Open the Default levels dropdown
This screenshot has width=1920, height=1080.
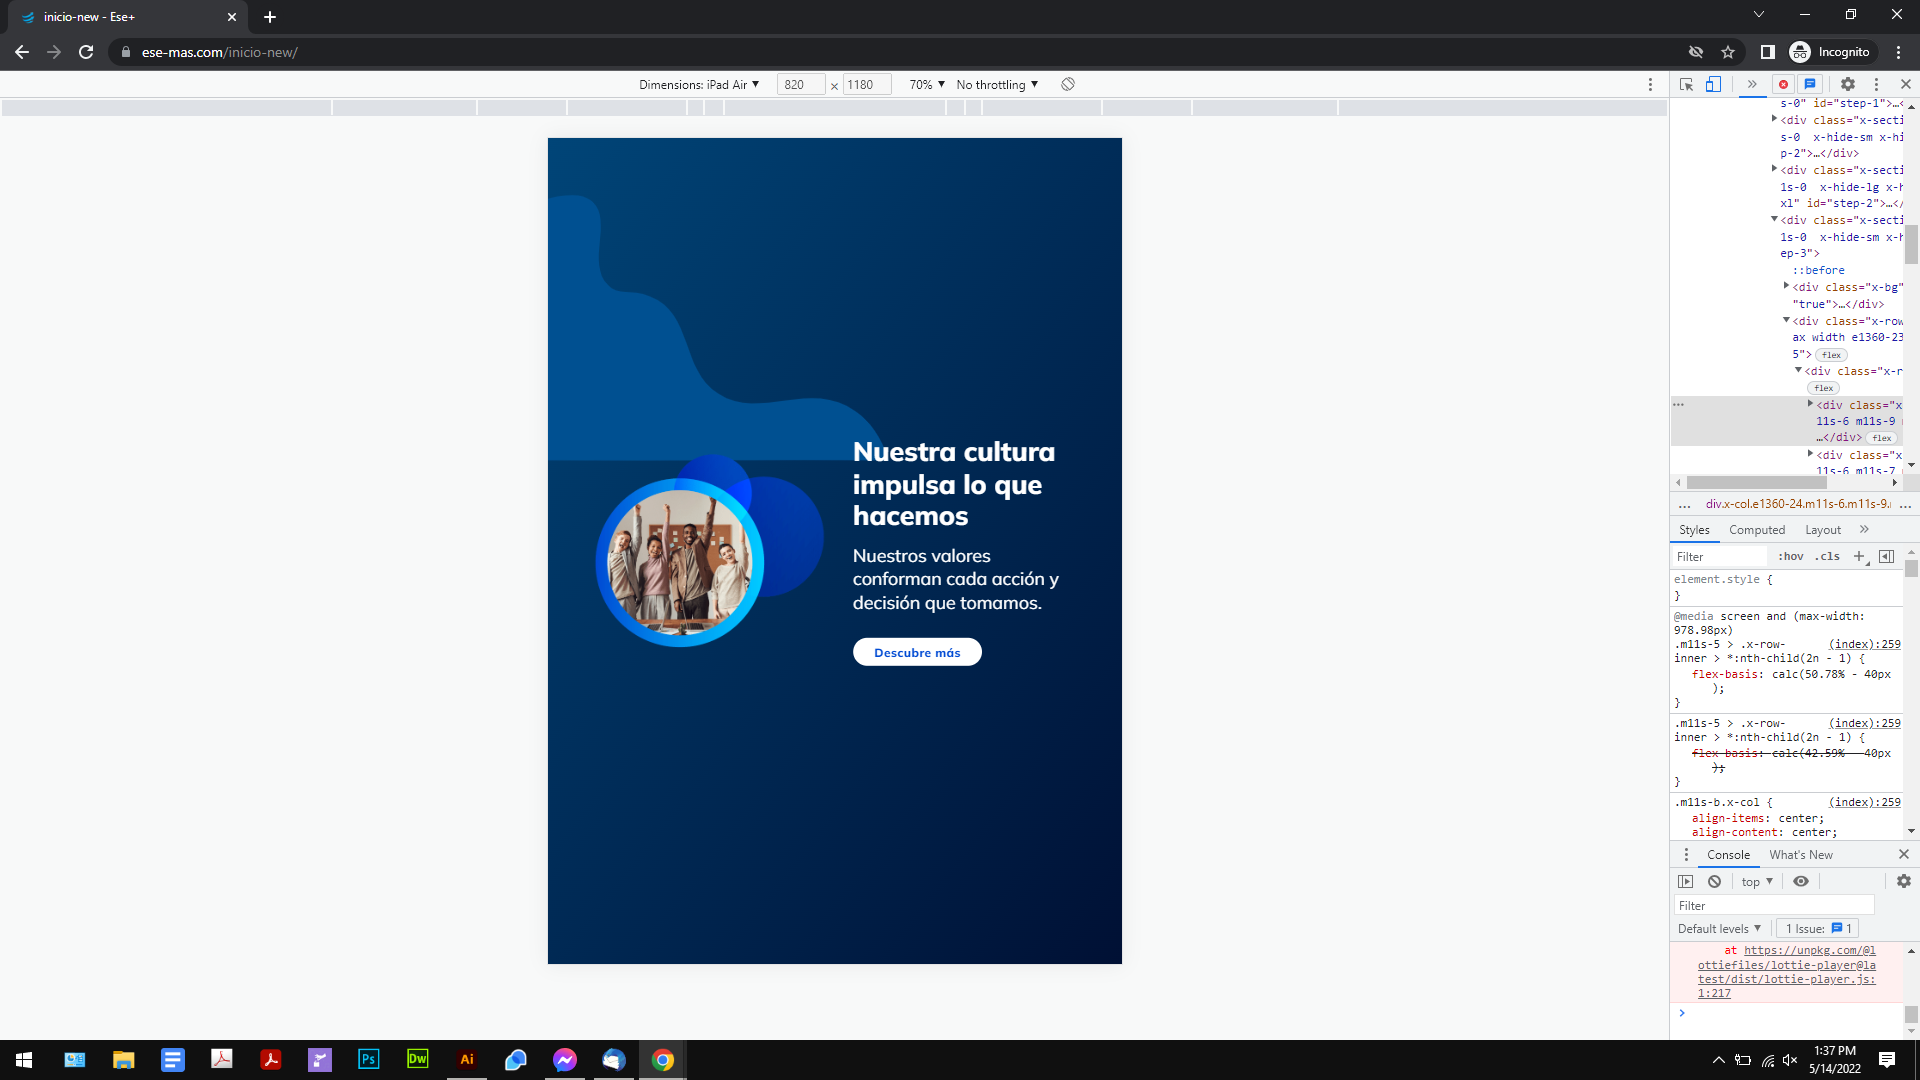pos(1719,928)
